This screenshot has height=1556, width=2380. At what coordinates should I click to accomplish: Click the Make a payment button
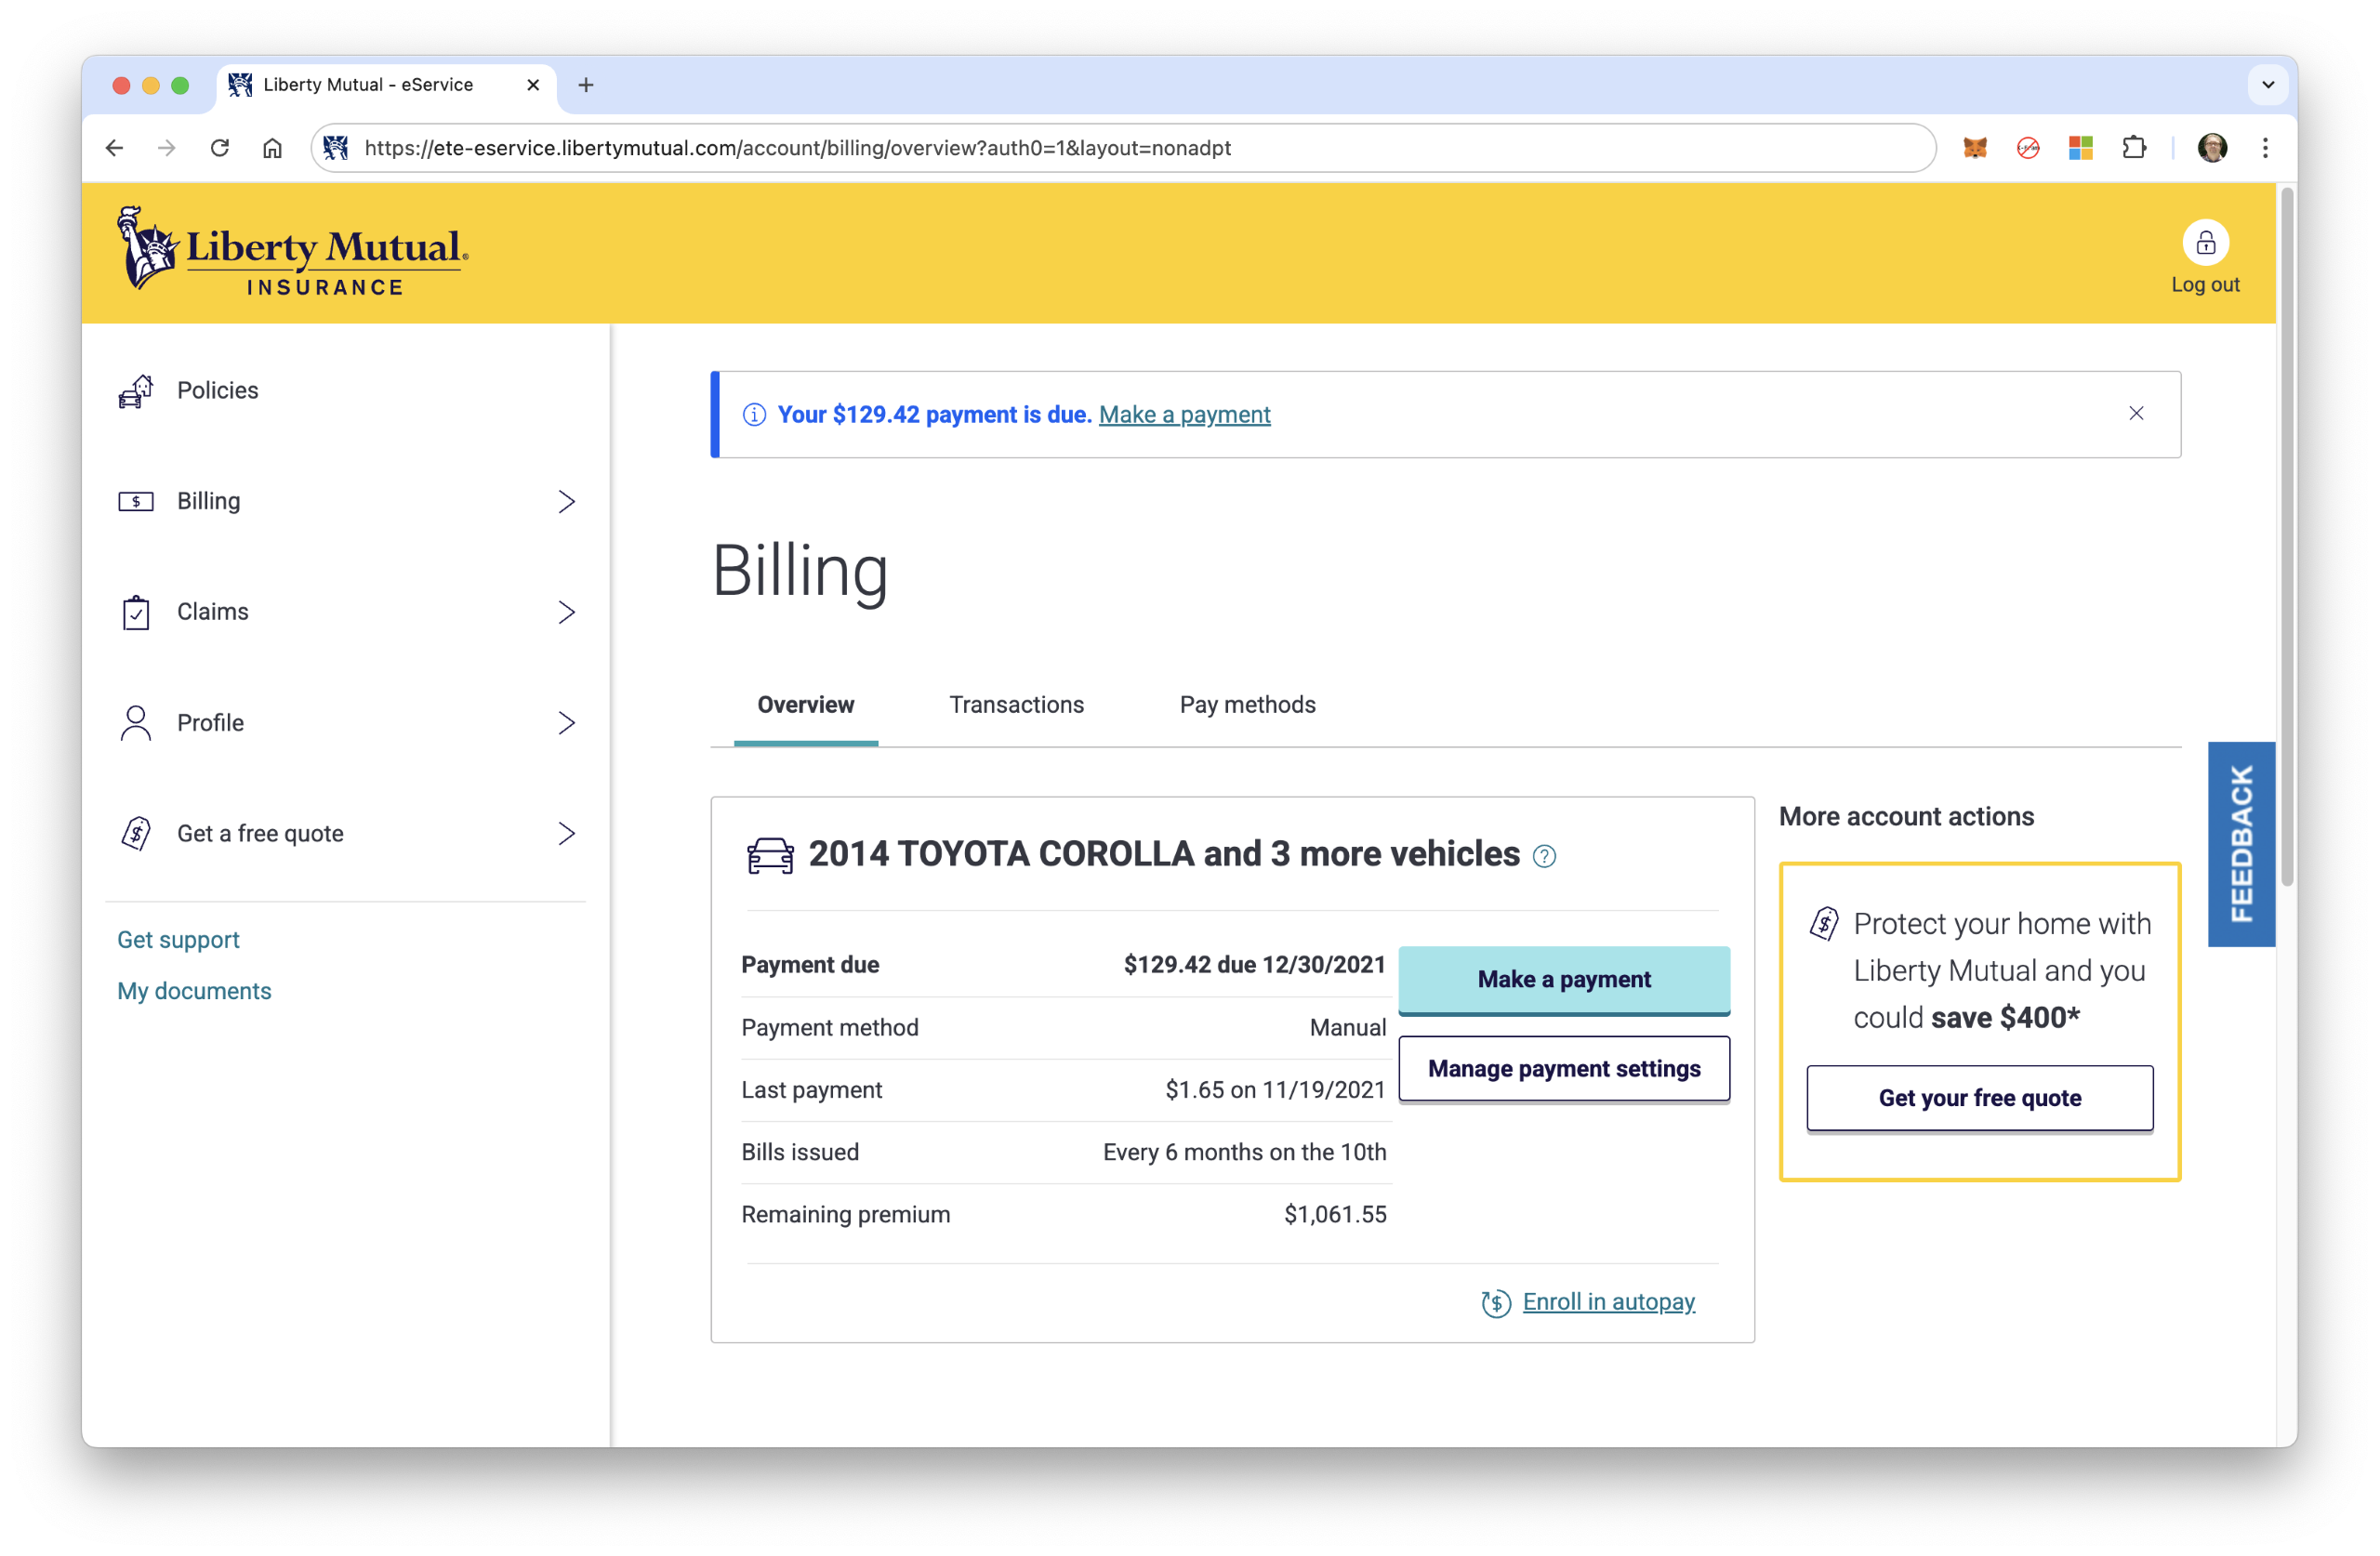tap(1563, 980)
